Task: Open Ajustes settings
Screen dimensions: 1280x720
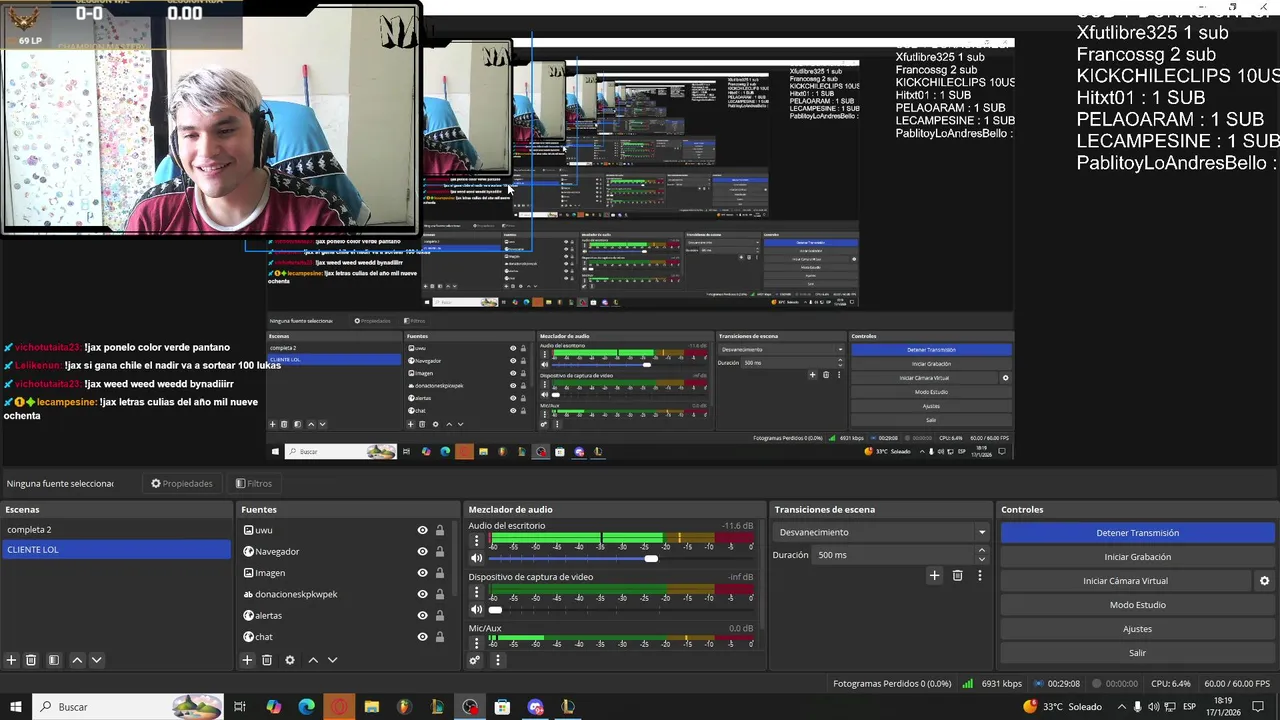Action: [1137, 629]
